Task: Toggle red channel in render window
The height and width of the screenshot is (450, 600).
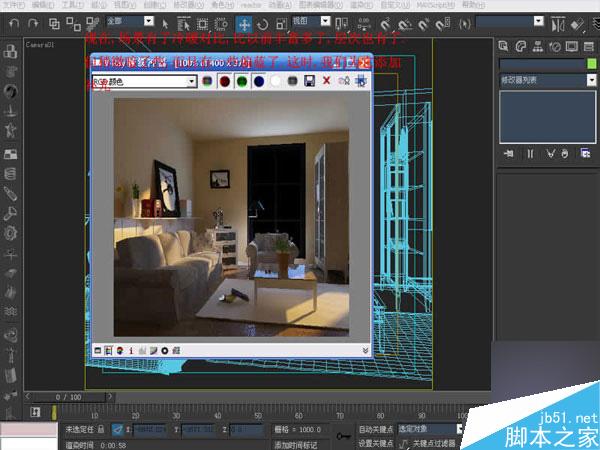Action: tap(225, 81)
